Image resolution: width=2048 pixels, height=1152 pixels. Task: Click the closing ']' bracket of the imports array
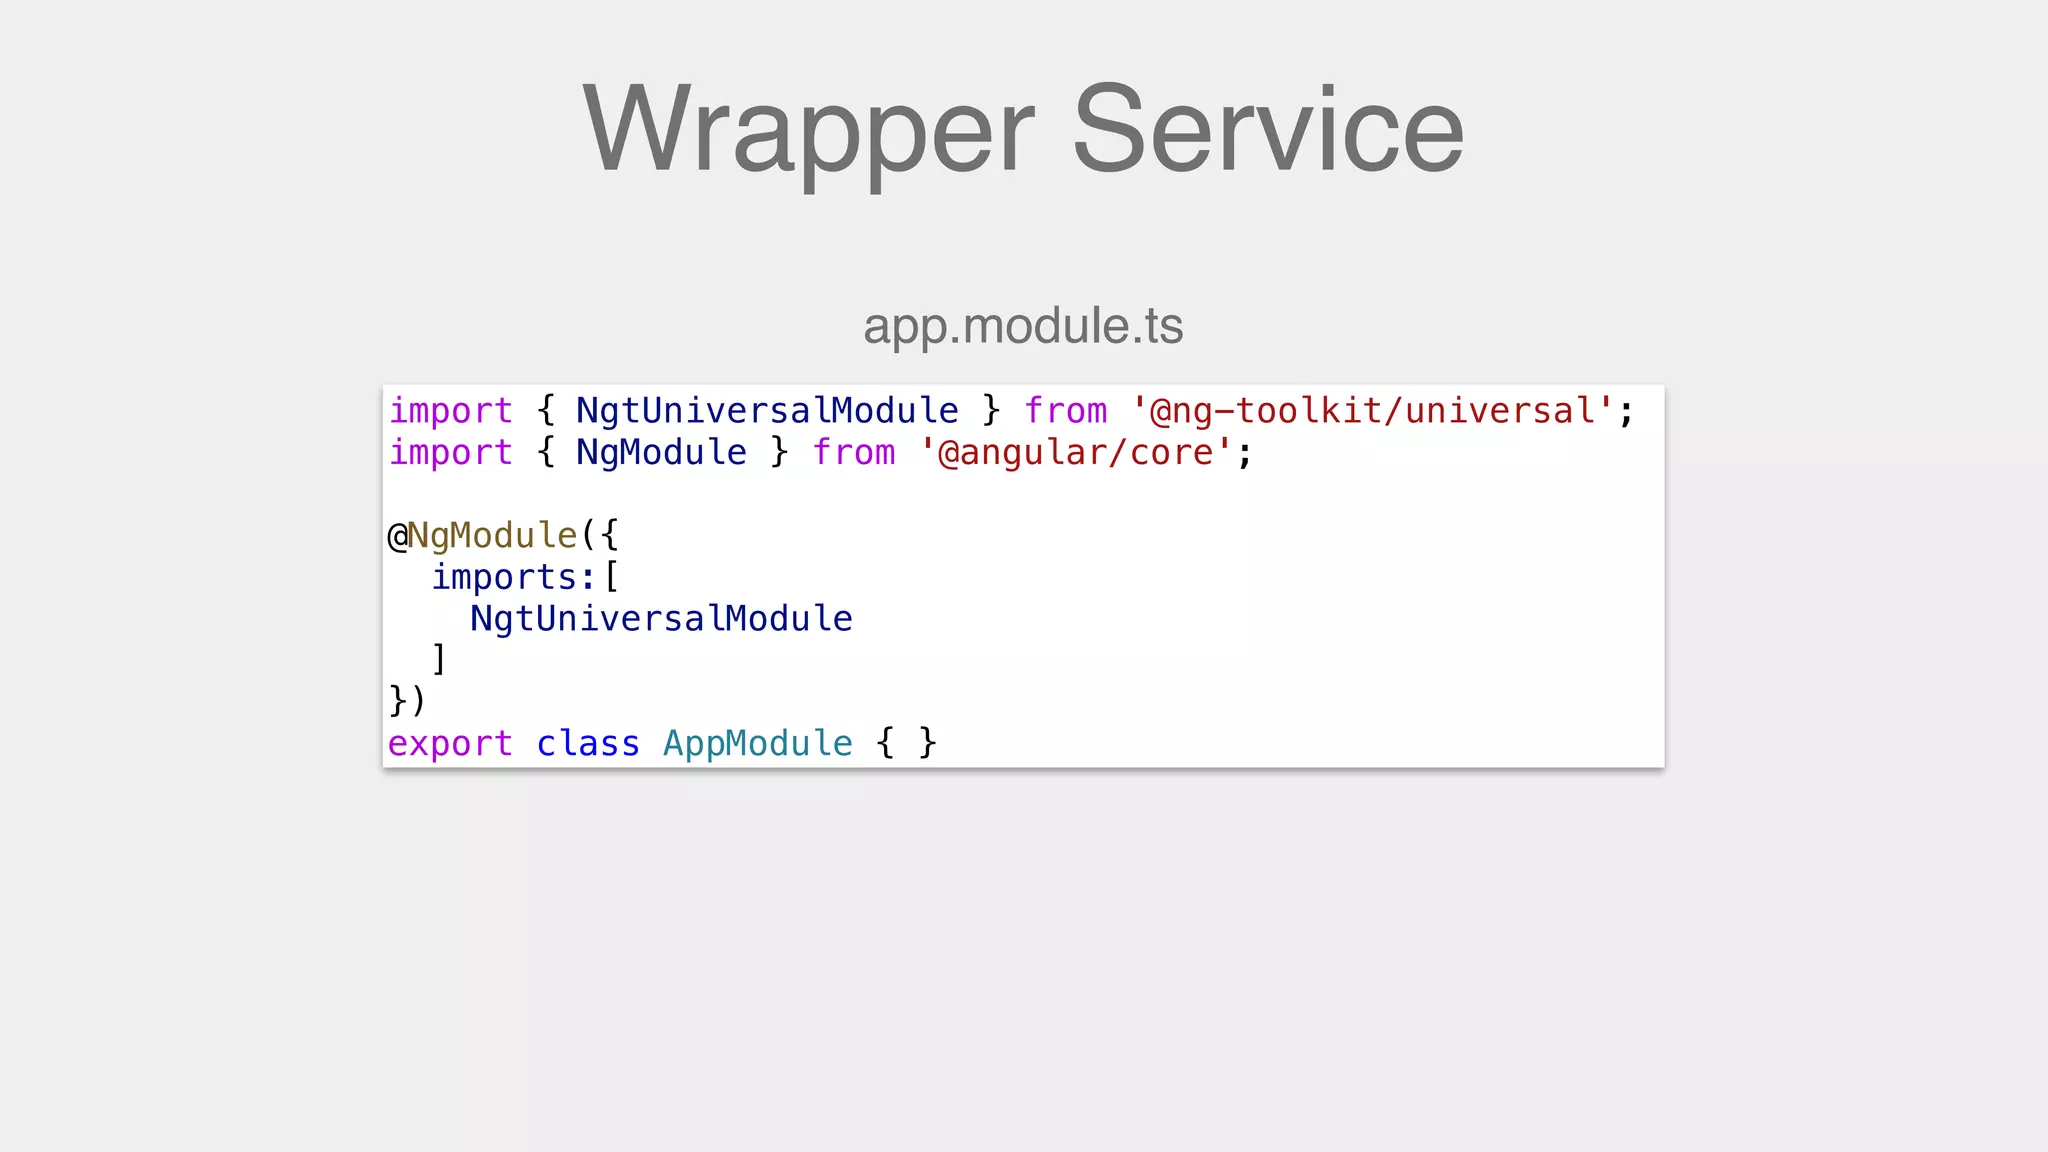coord(438,660)
